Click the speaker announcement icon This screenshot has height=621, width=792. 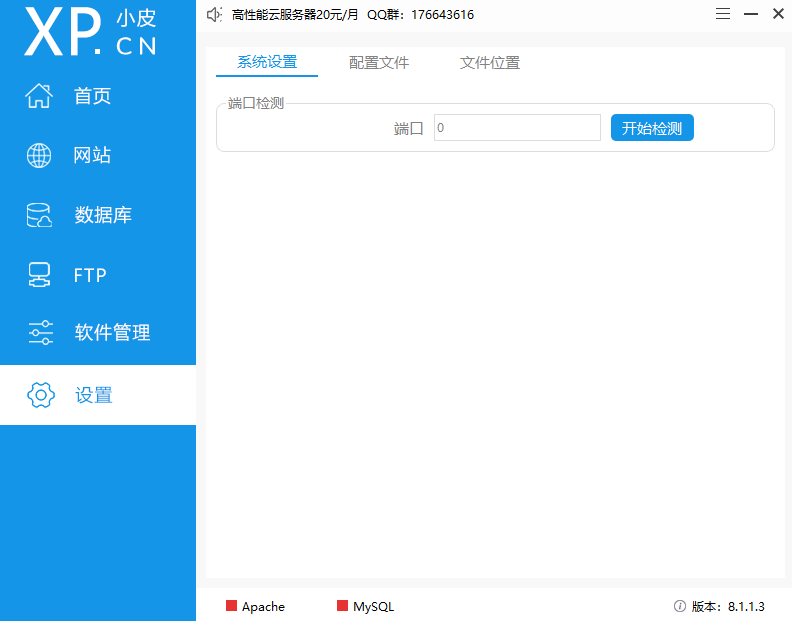[x=213, y=14]
